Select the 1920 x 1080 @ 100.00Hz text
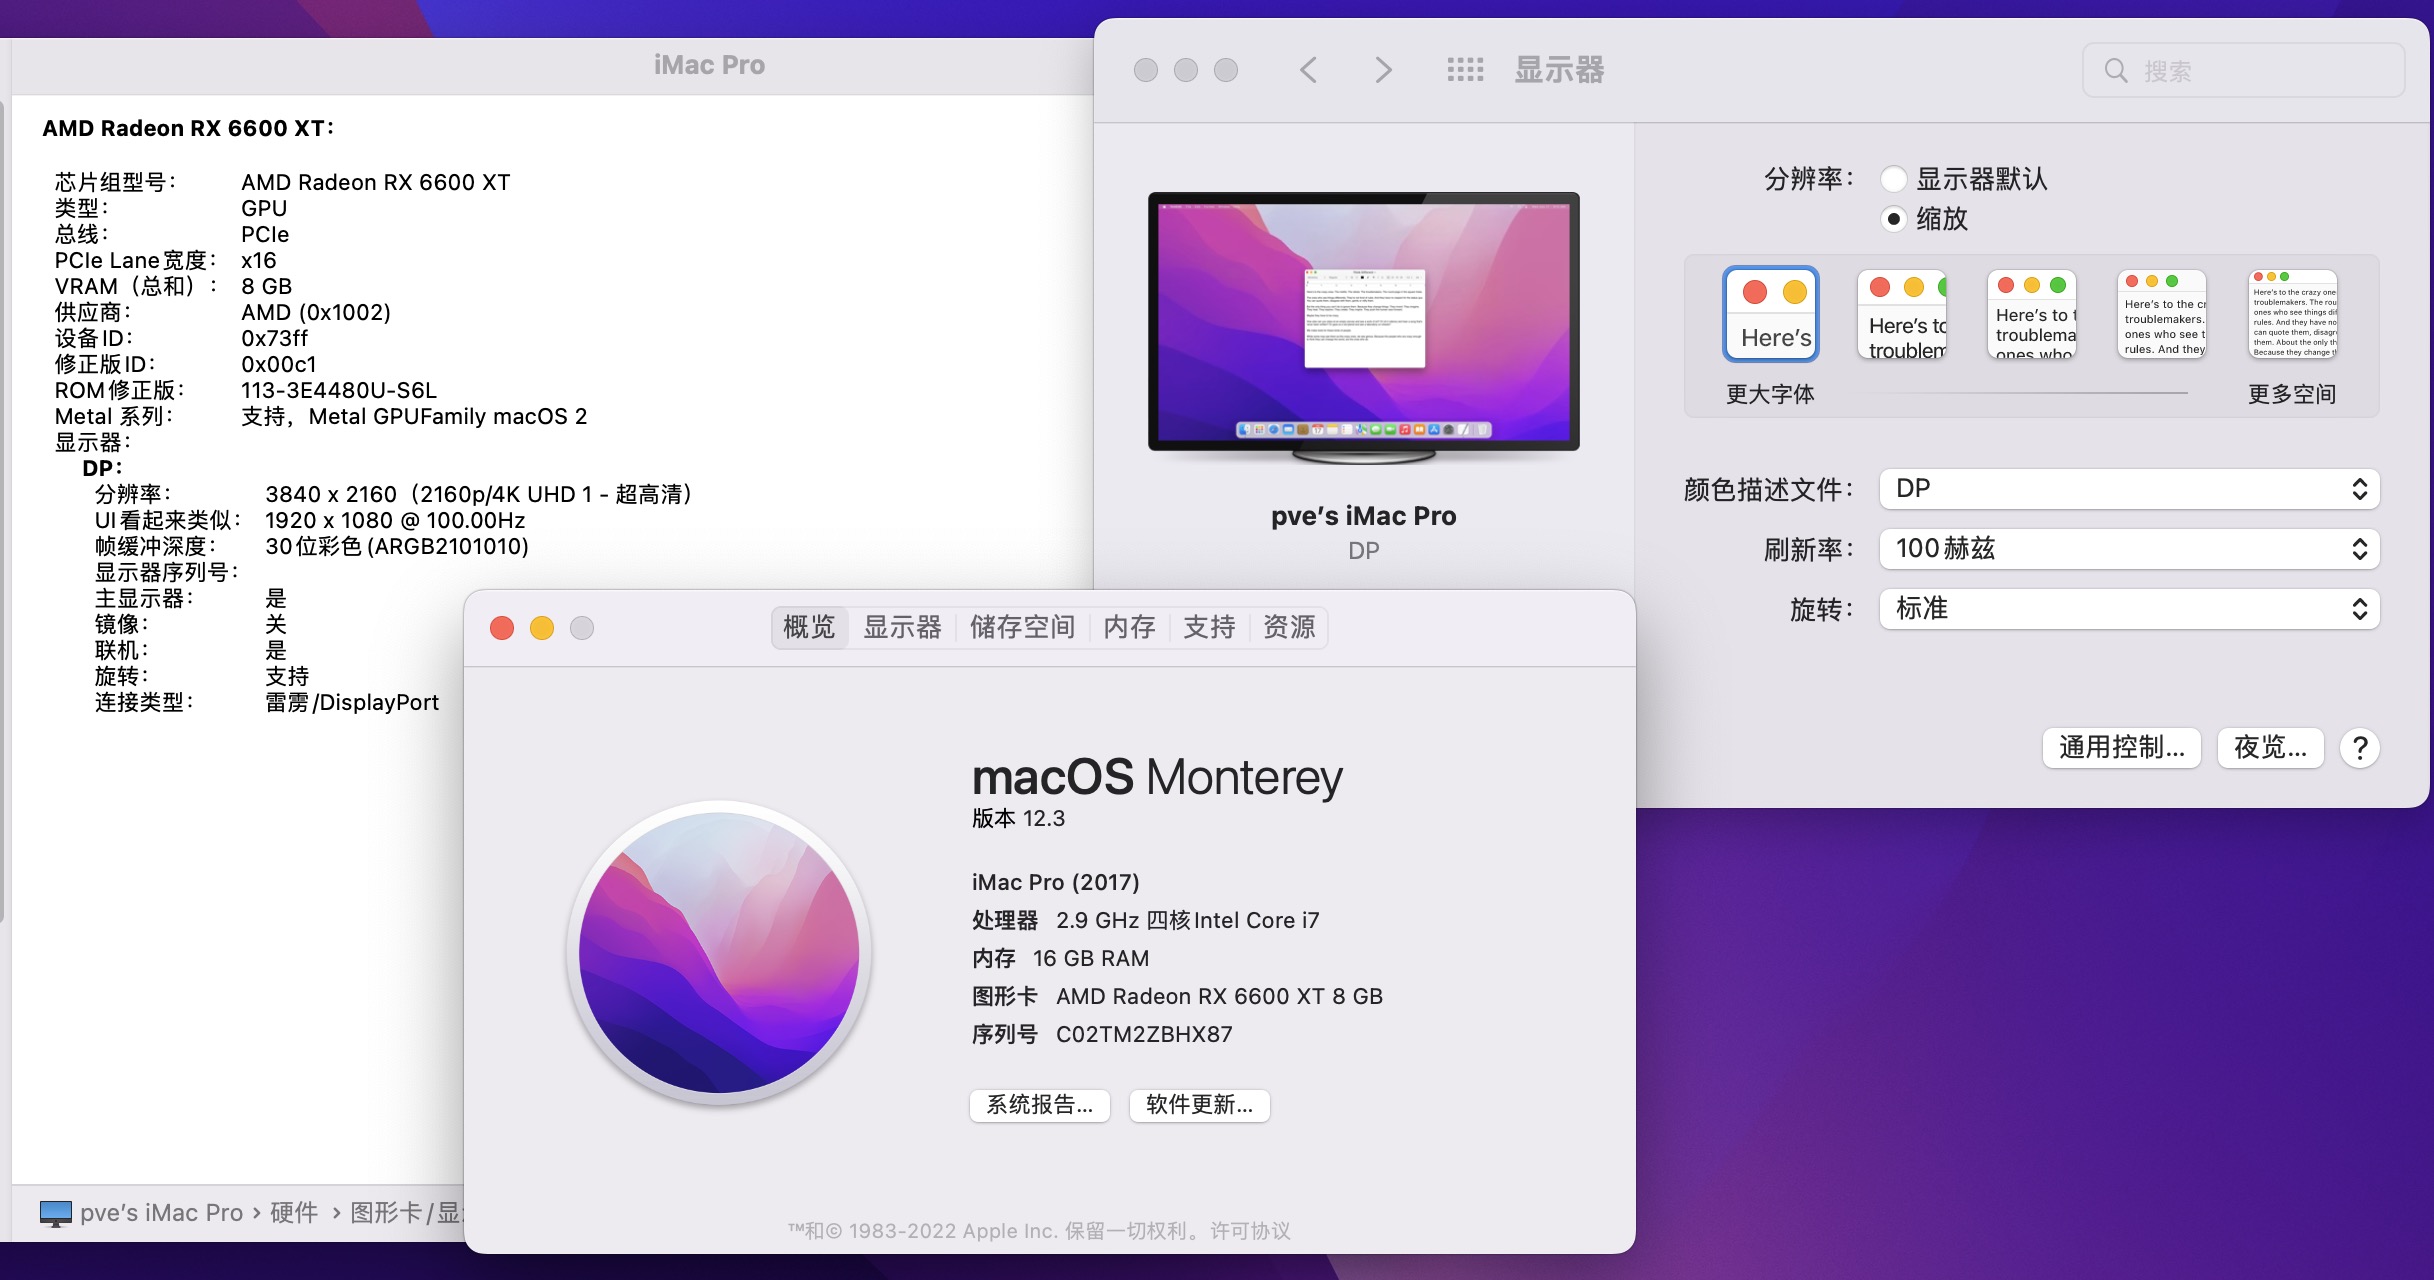This screenshot has height=1280, width=2434. click(x=395, y=520)
